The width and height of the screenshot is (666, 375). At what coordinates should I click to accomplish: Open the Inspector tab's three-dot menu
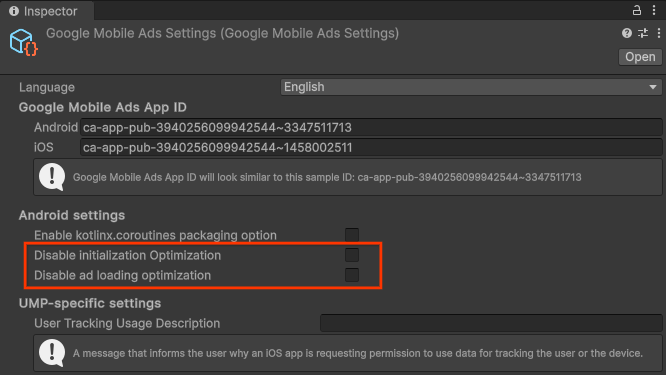point(654,10)
